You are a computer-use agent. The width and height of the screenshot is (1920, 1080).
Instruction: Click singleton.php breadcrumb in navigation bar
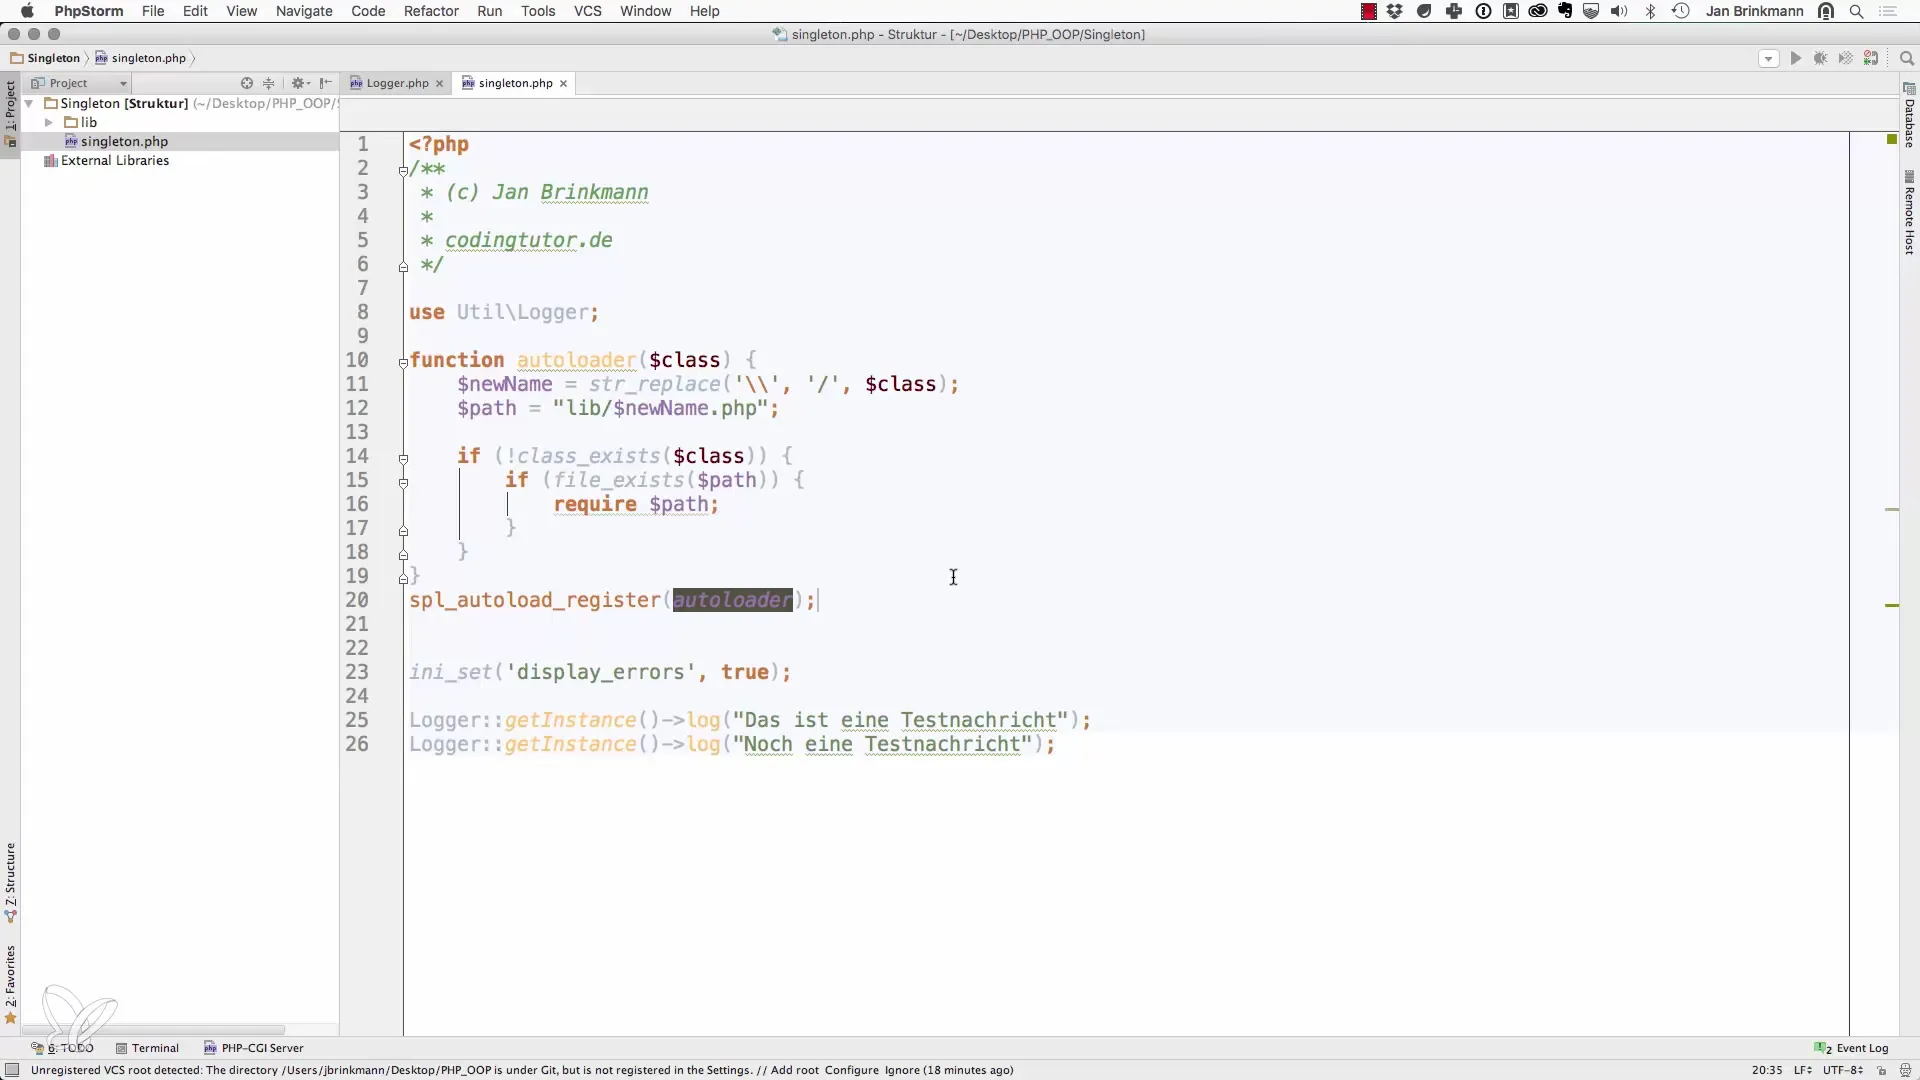click(x=141, y=58)
